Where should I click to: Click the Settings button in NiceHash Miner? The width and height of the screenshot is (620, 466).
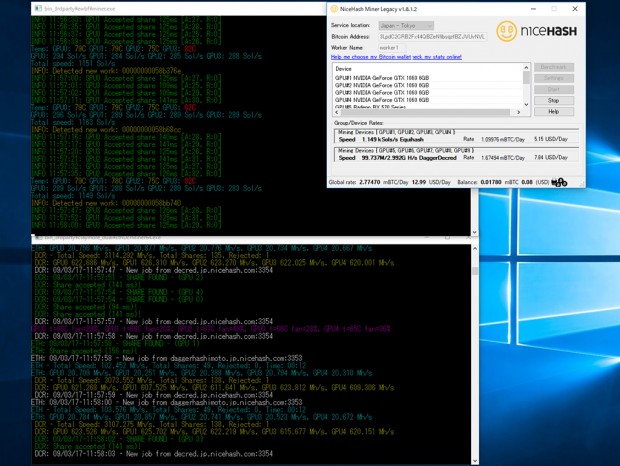554,78
